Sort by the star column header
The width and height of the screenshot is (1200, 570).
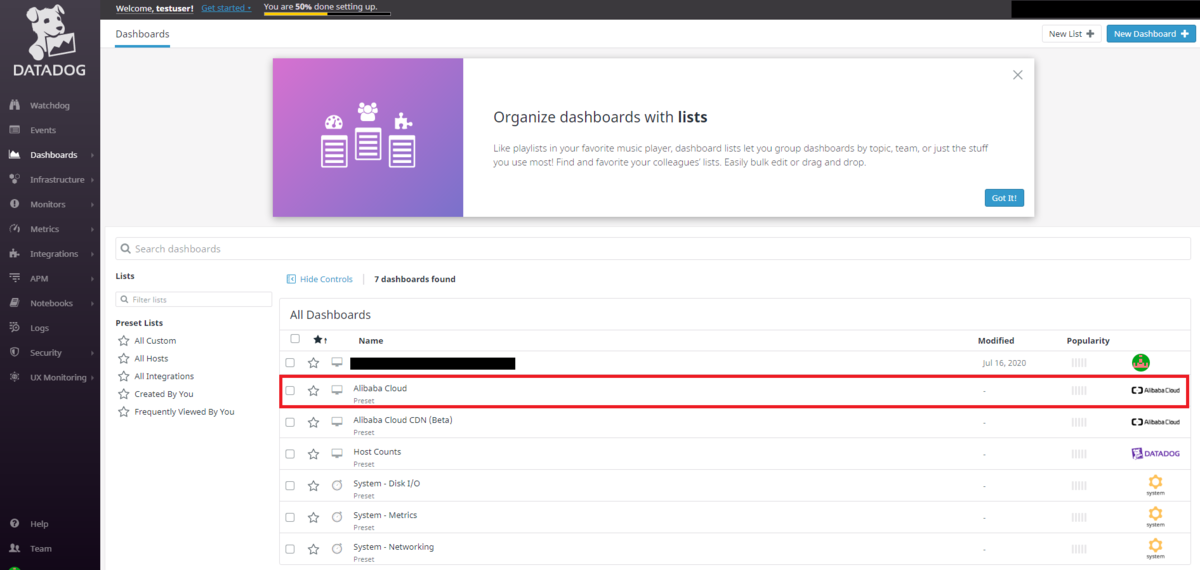320,340
